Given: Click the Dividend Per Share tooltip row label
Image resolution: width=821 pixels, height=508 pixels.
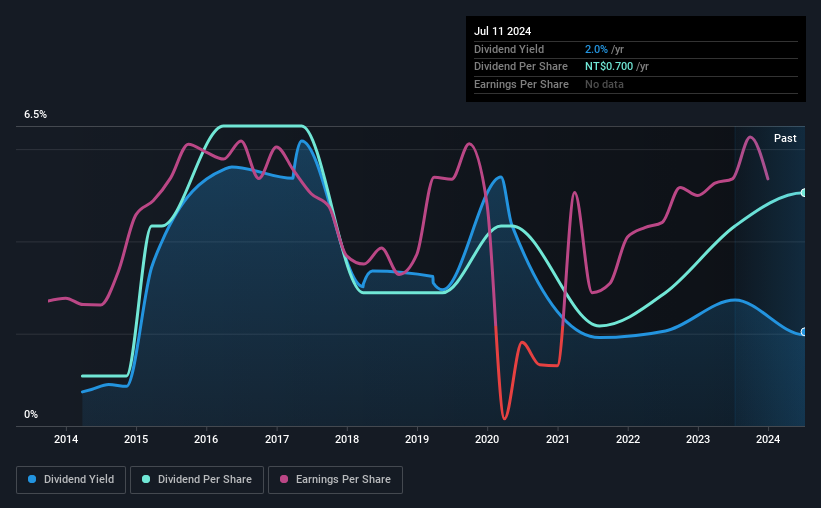Looking at the screenshot, I should 521,67.
